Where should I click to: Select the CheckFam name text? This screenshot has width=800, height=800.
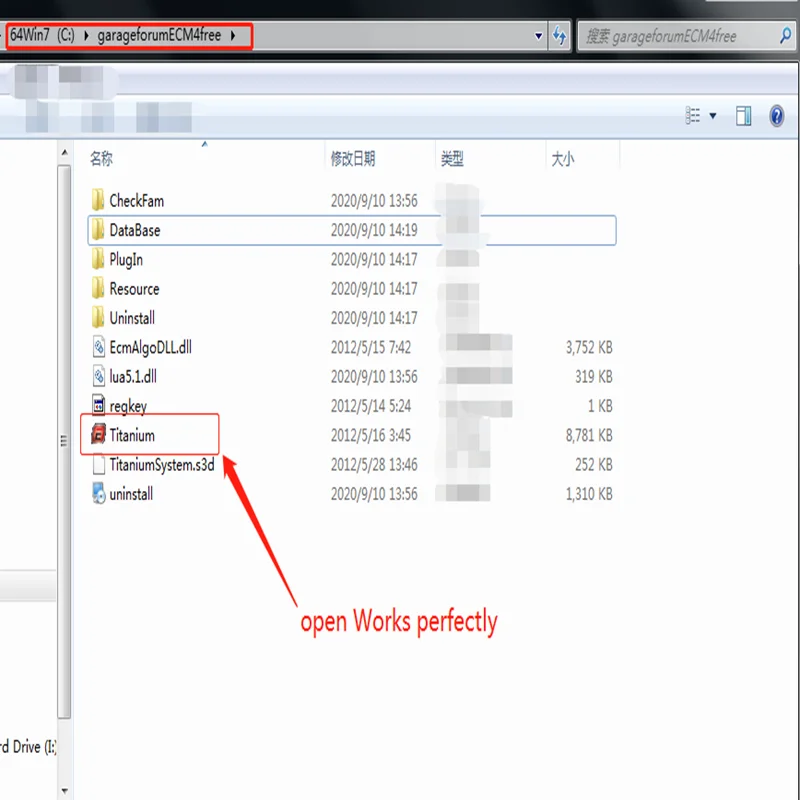(137, 201)
